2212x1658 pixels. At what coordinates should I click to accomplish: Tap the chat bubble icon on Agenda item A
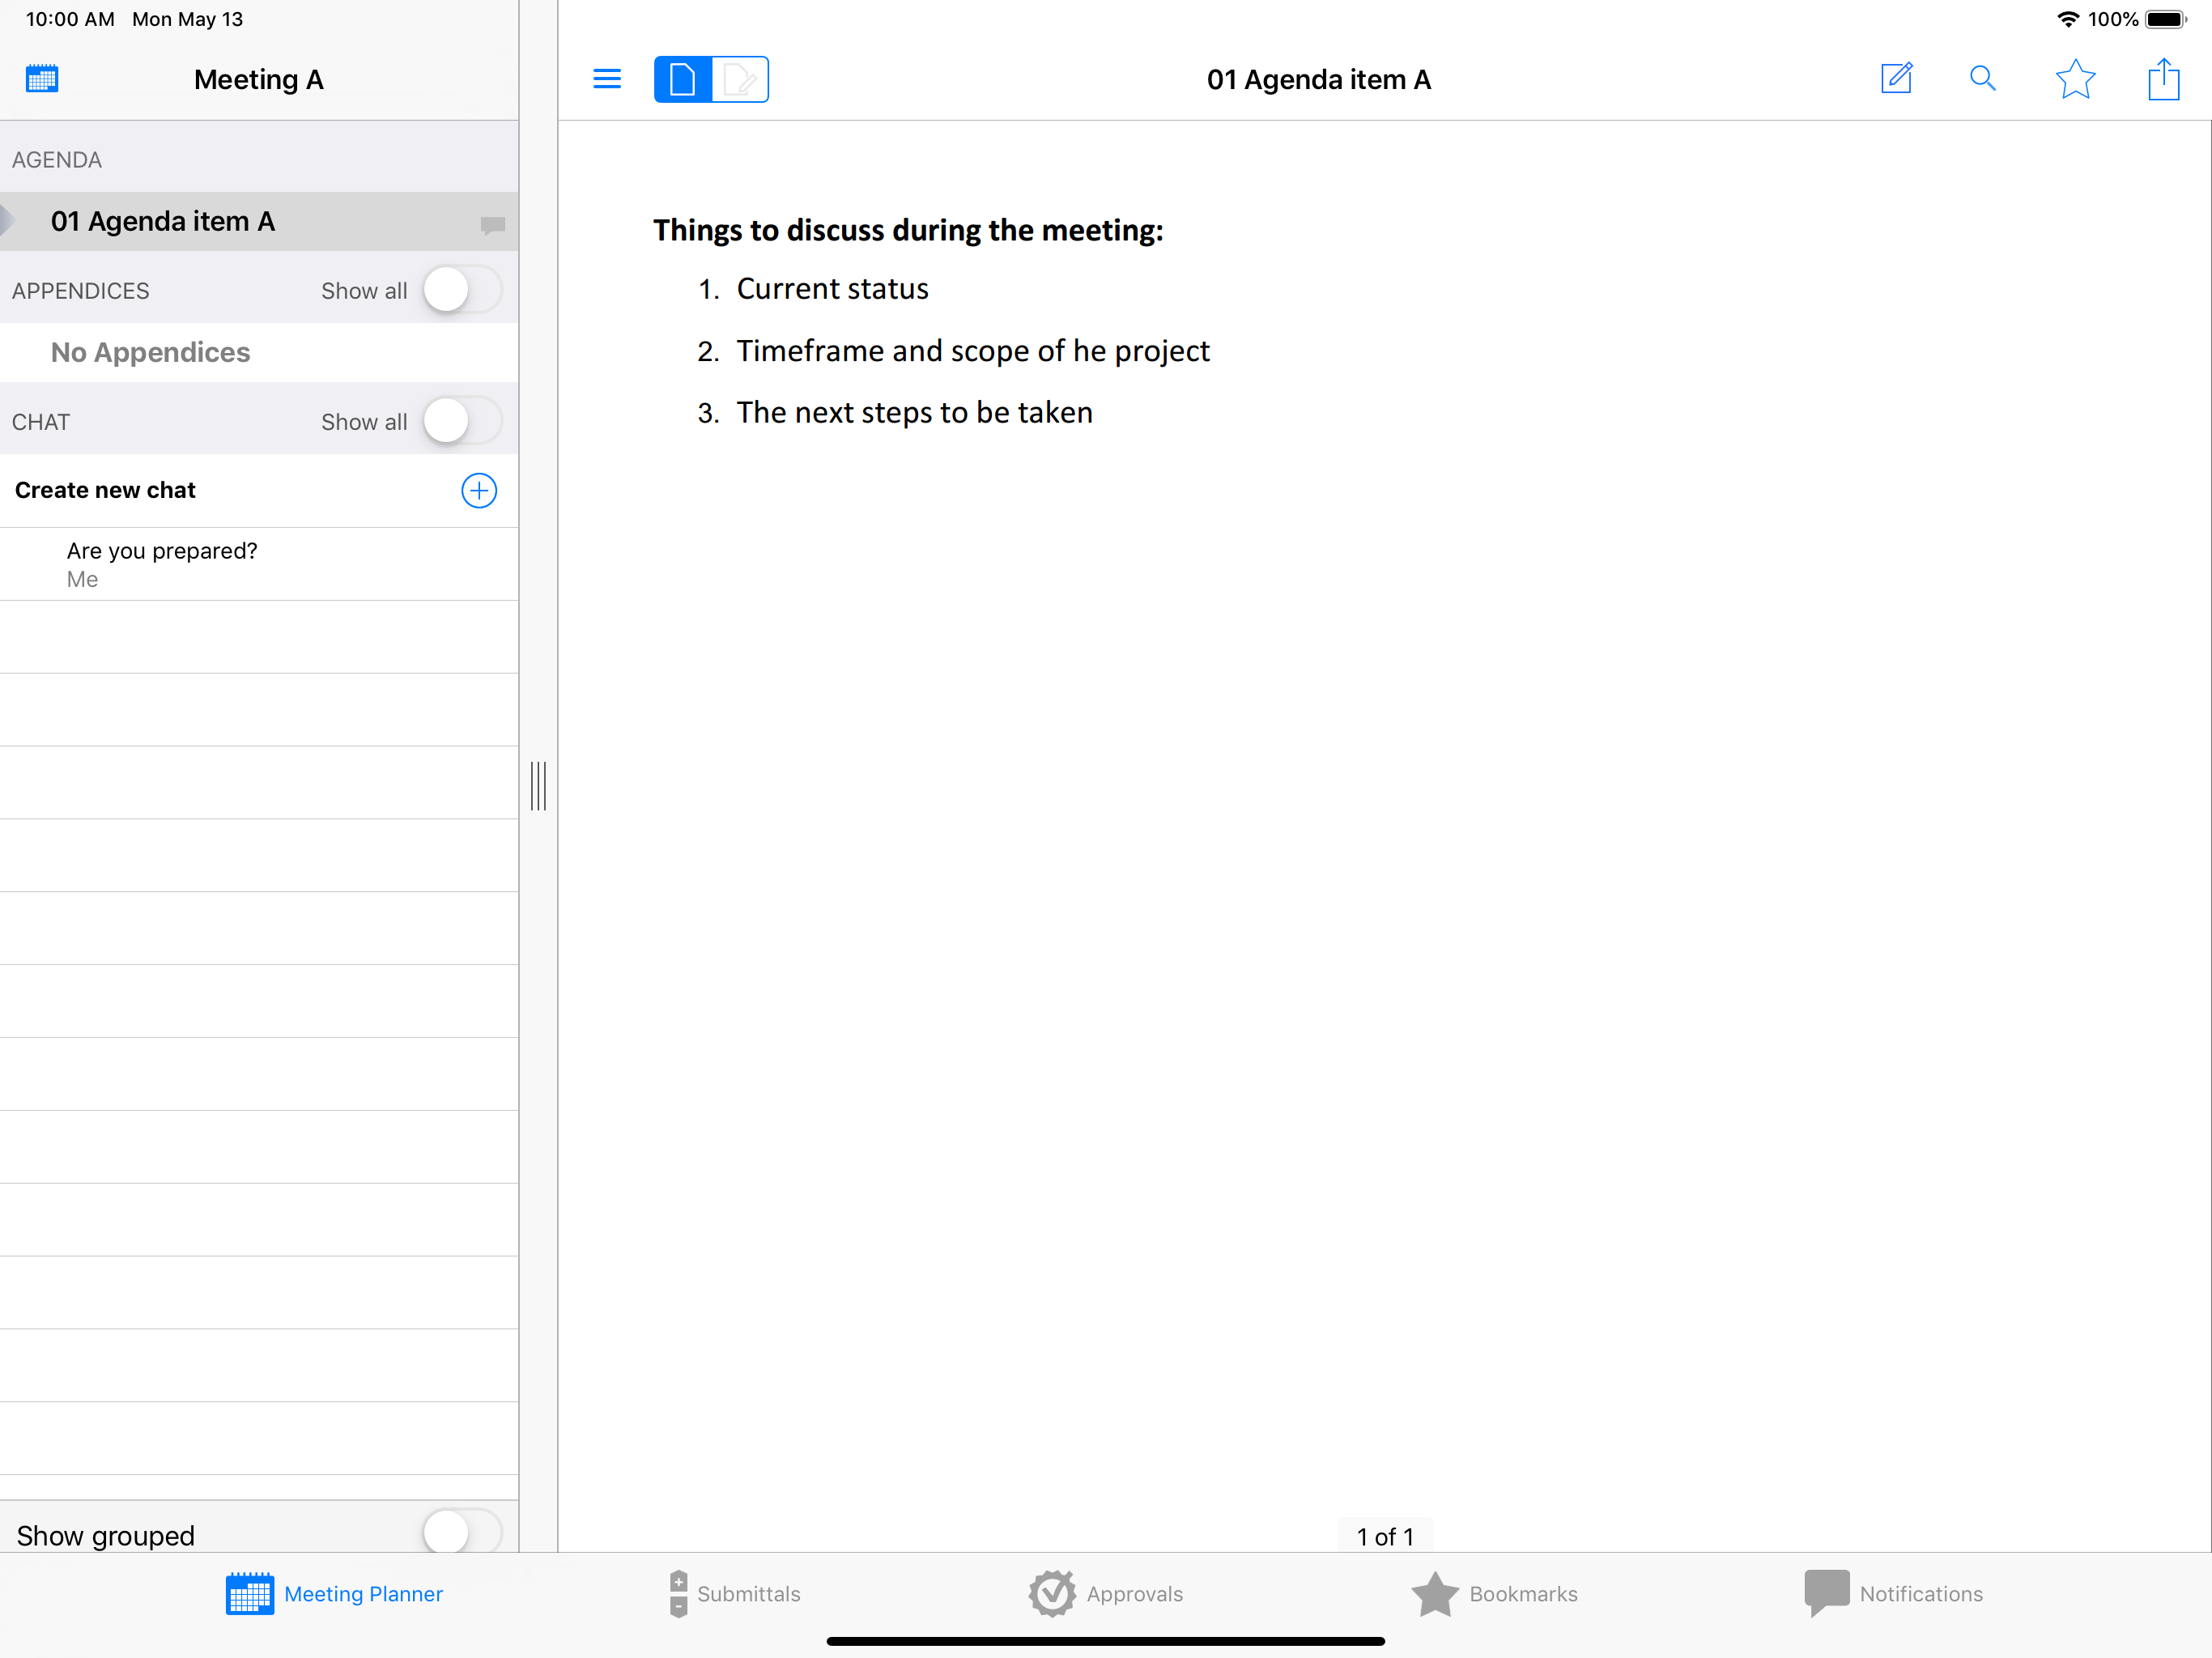point(493,225)
